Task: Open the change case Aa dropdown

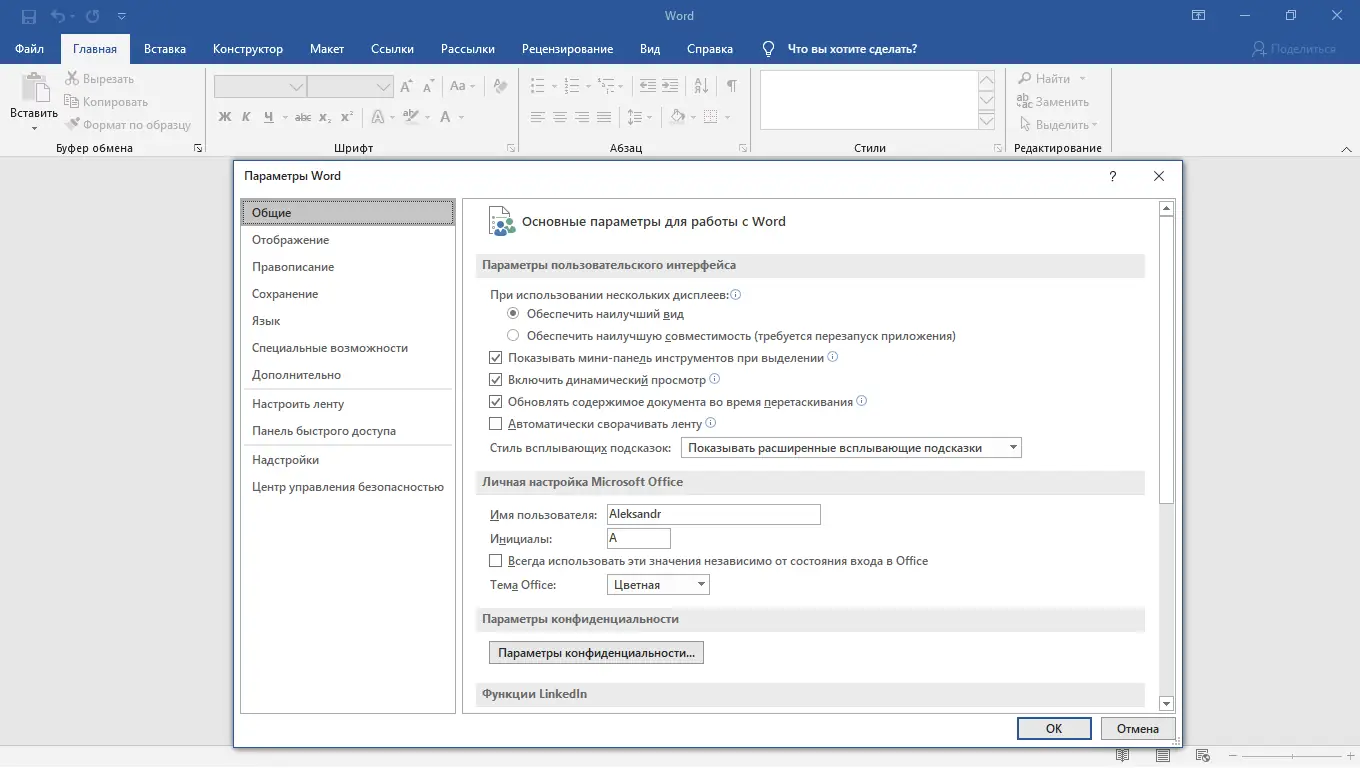Action: point(462,87)
